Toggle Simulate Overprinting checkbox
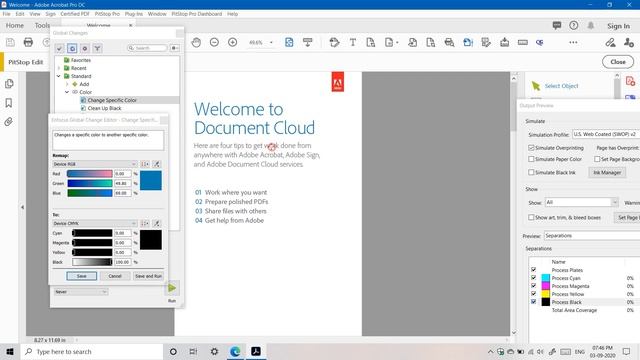Image resolution: width=640 pixels, height=360 pixels. (531, 148)
